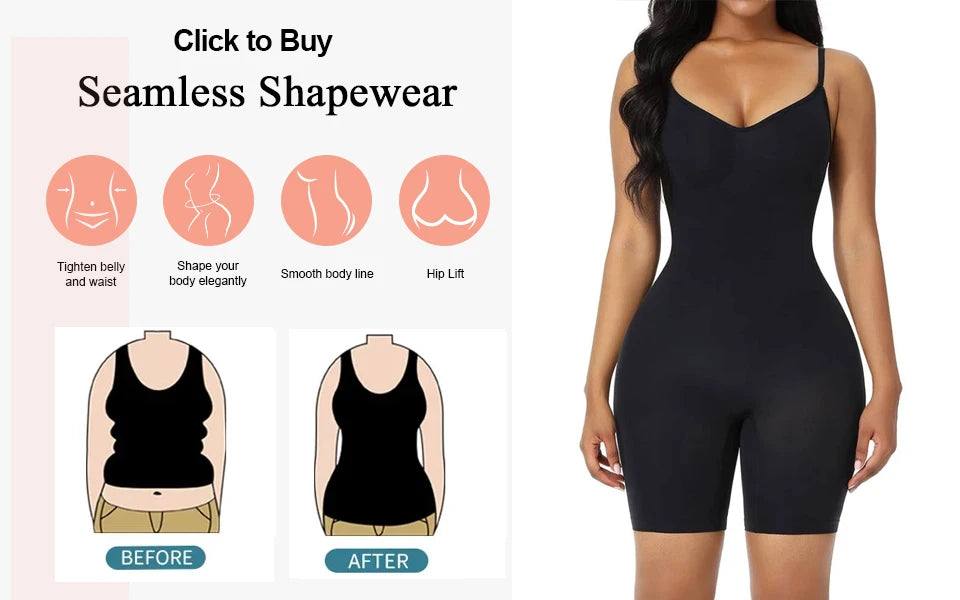Select the 'Hip Lift' caption

[445, 274]
